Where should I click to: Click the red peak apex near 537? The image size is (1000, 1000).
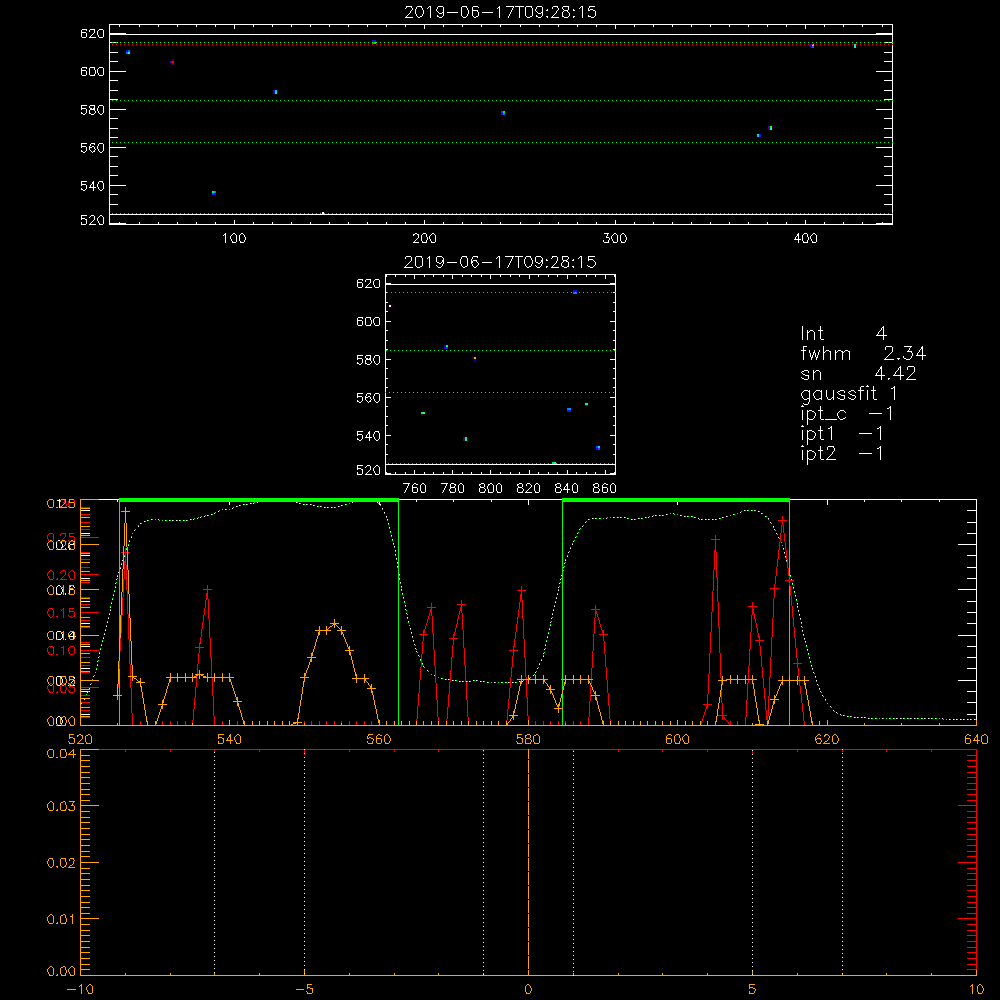(207, 589)
